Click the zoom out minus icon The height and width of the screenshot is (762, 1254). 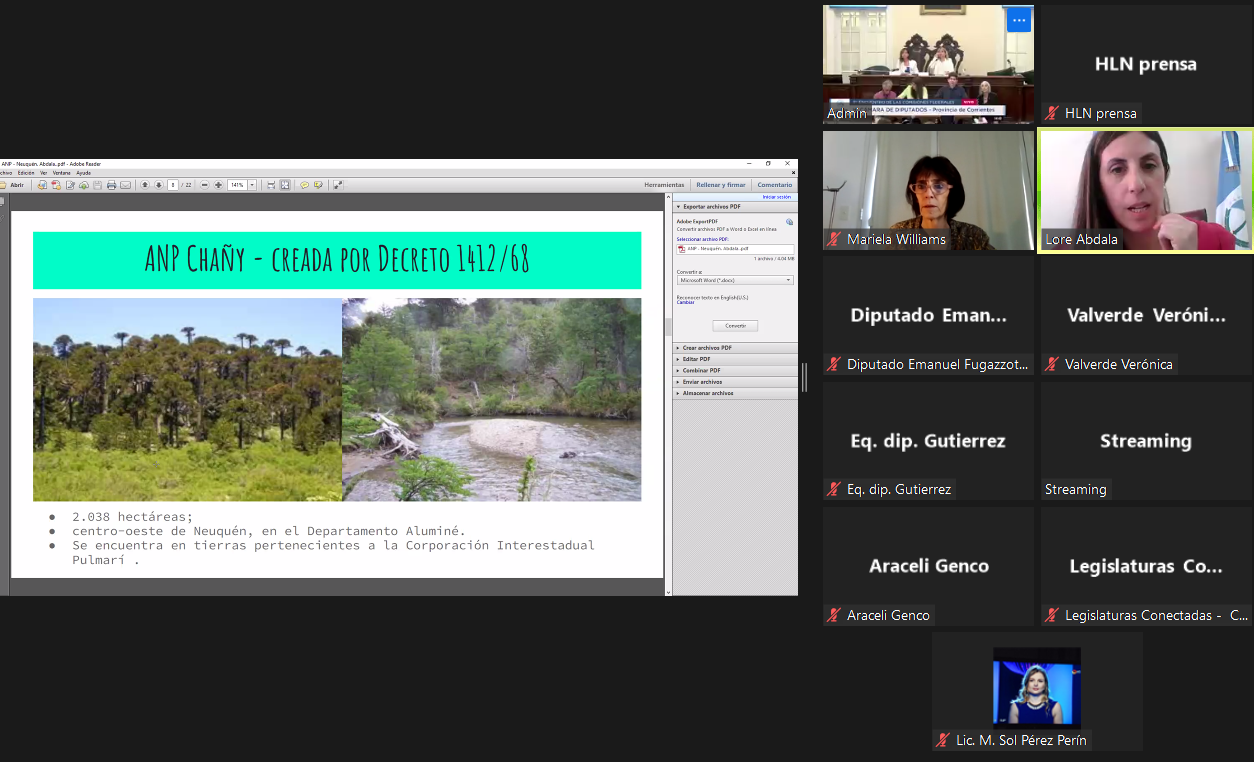pyautogui.click(x=205, y=185)
